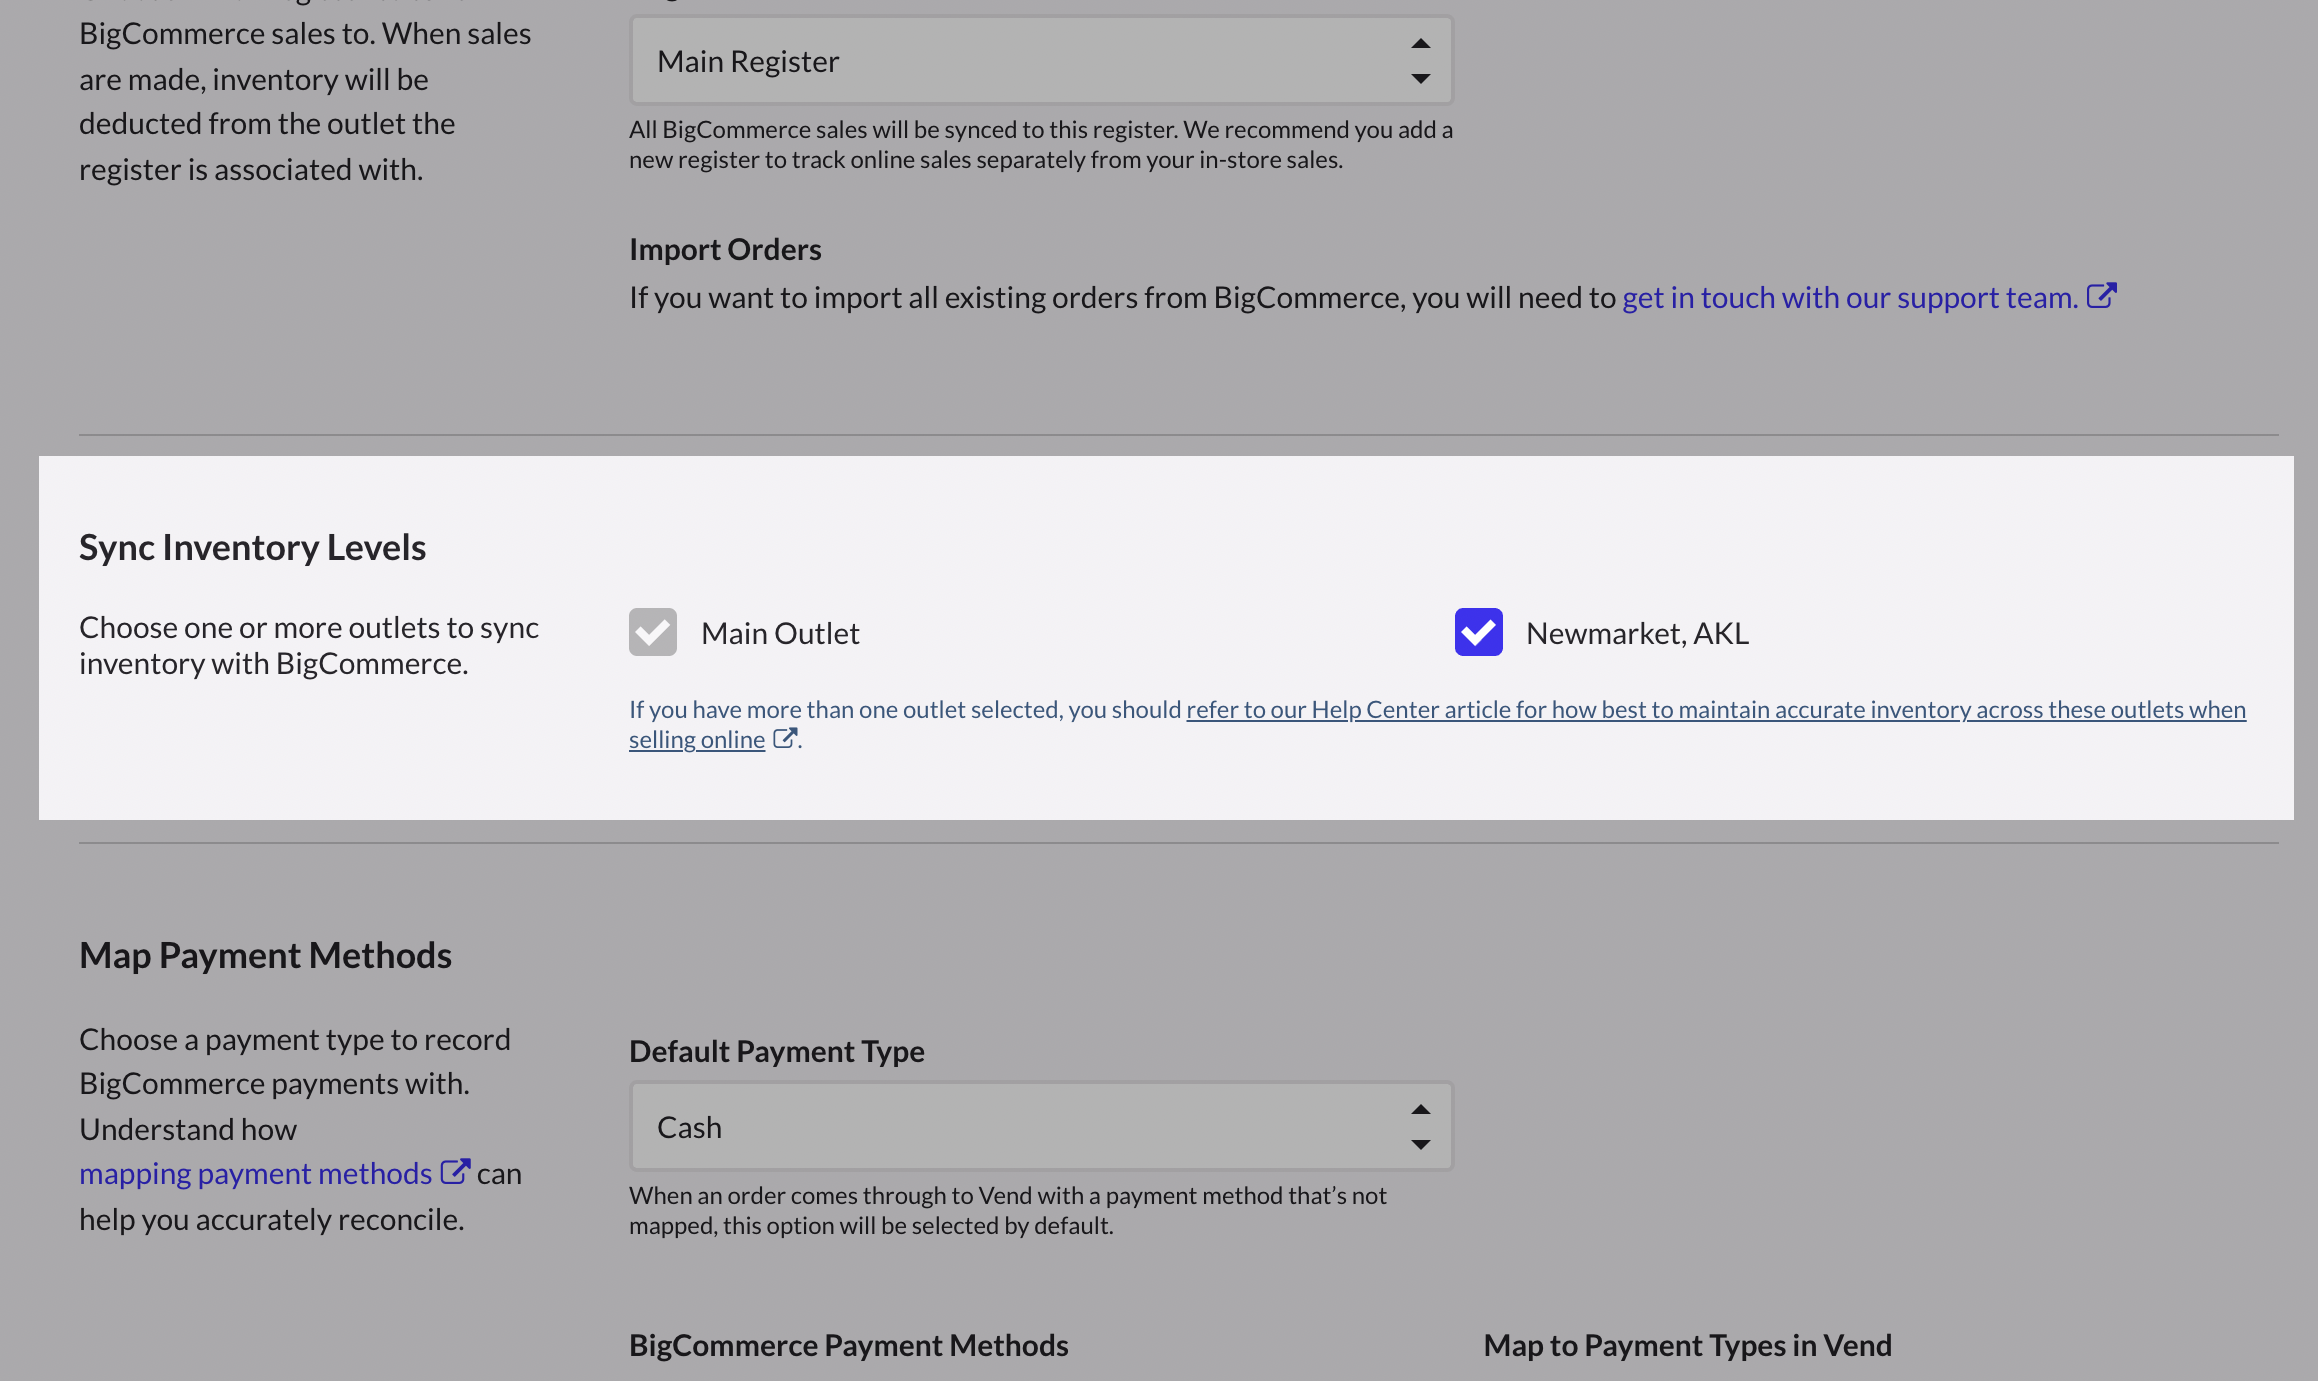Screen dimensions: 2318x1381
Task: Click 'Map to Payment Types in Vend' header
Action: click(x=1687, y=1345)
